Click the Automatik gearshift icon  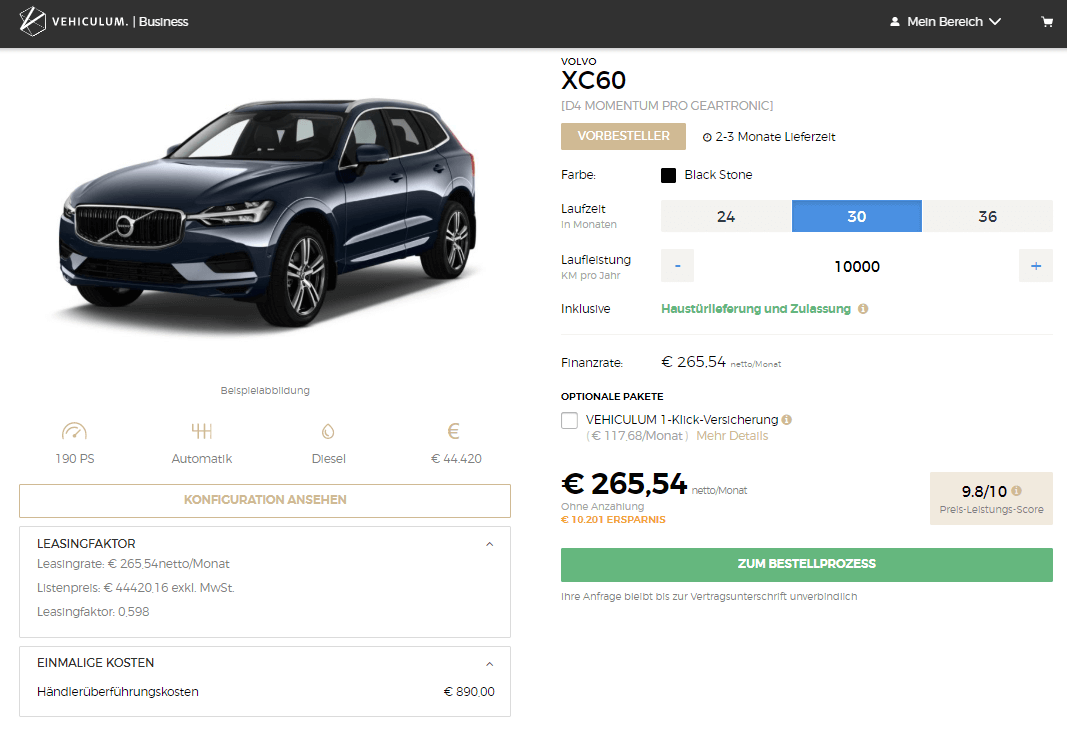pos(202,432)
